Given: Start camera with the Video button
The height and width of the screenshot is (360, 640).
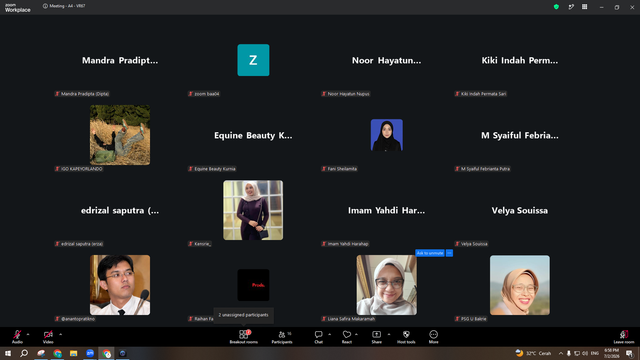Looking at the screenshot, I should pyautogui.click(x=48, y=336).
